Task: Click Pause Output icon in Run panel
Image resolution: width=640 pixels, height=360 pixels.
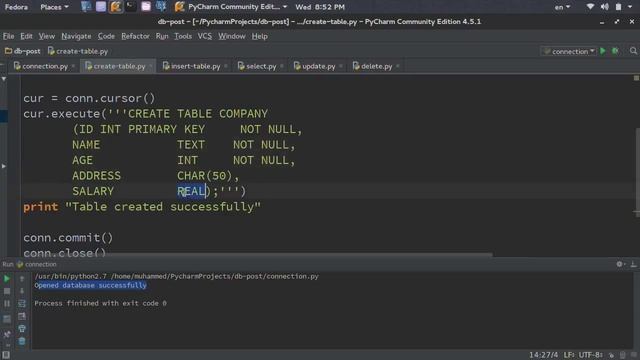Action: click(7, 304)
